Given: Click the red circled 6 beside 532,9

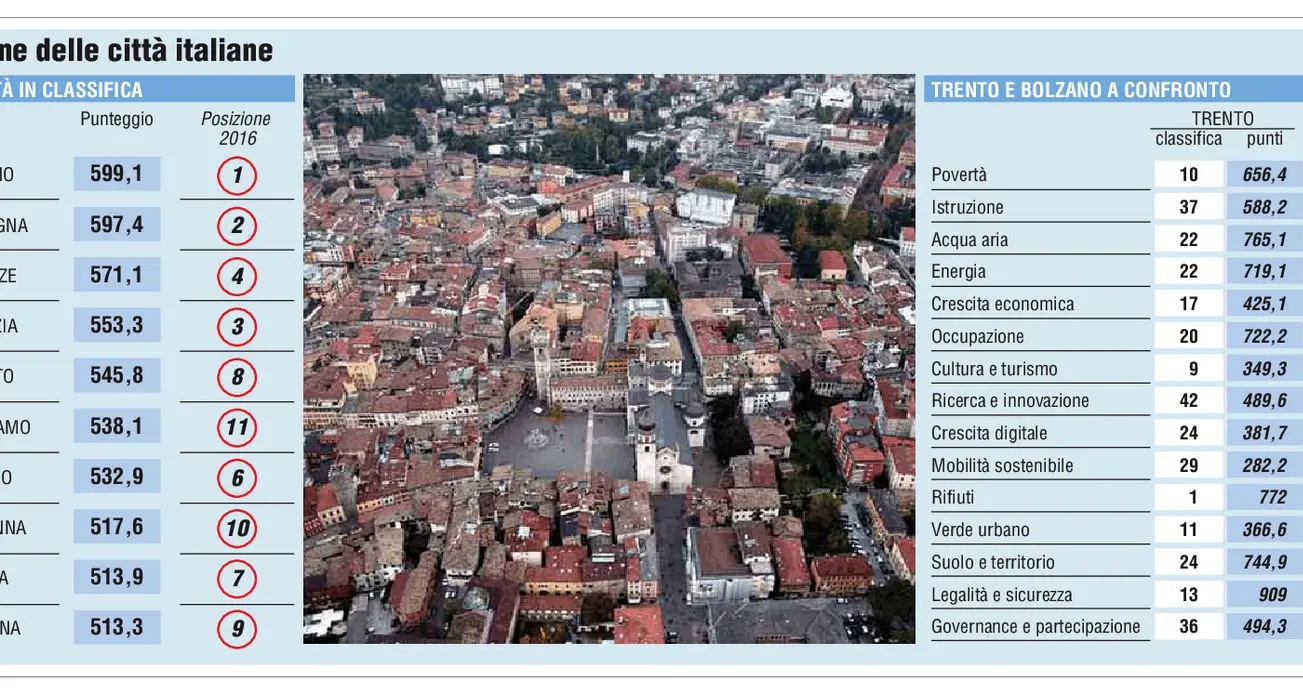Looking at the screenshot, I should pos(237,479).
